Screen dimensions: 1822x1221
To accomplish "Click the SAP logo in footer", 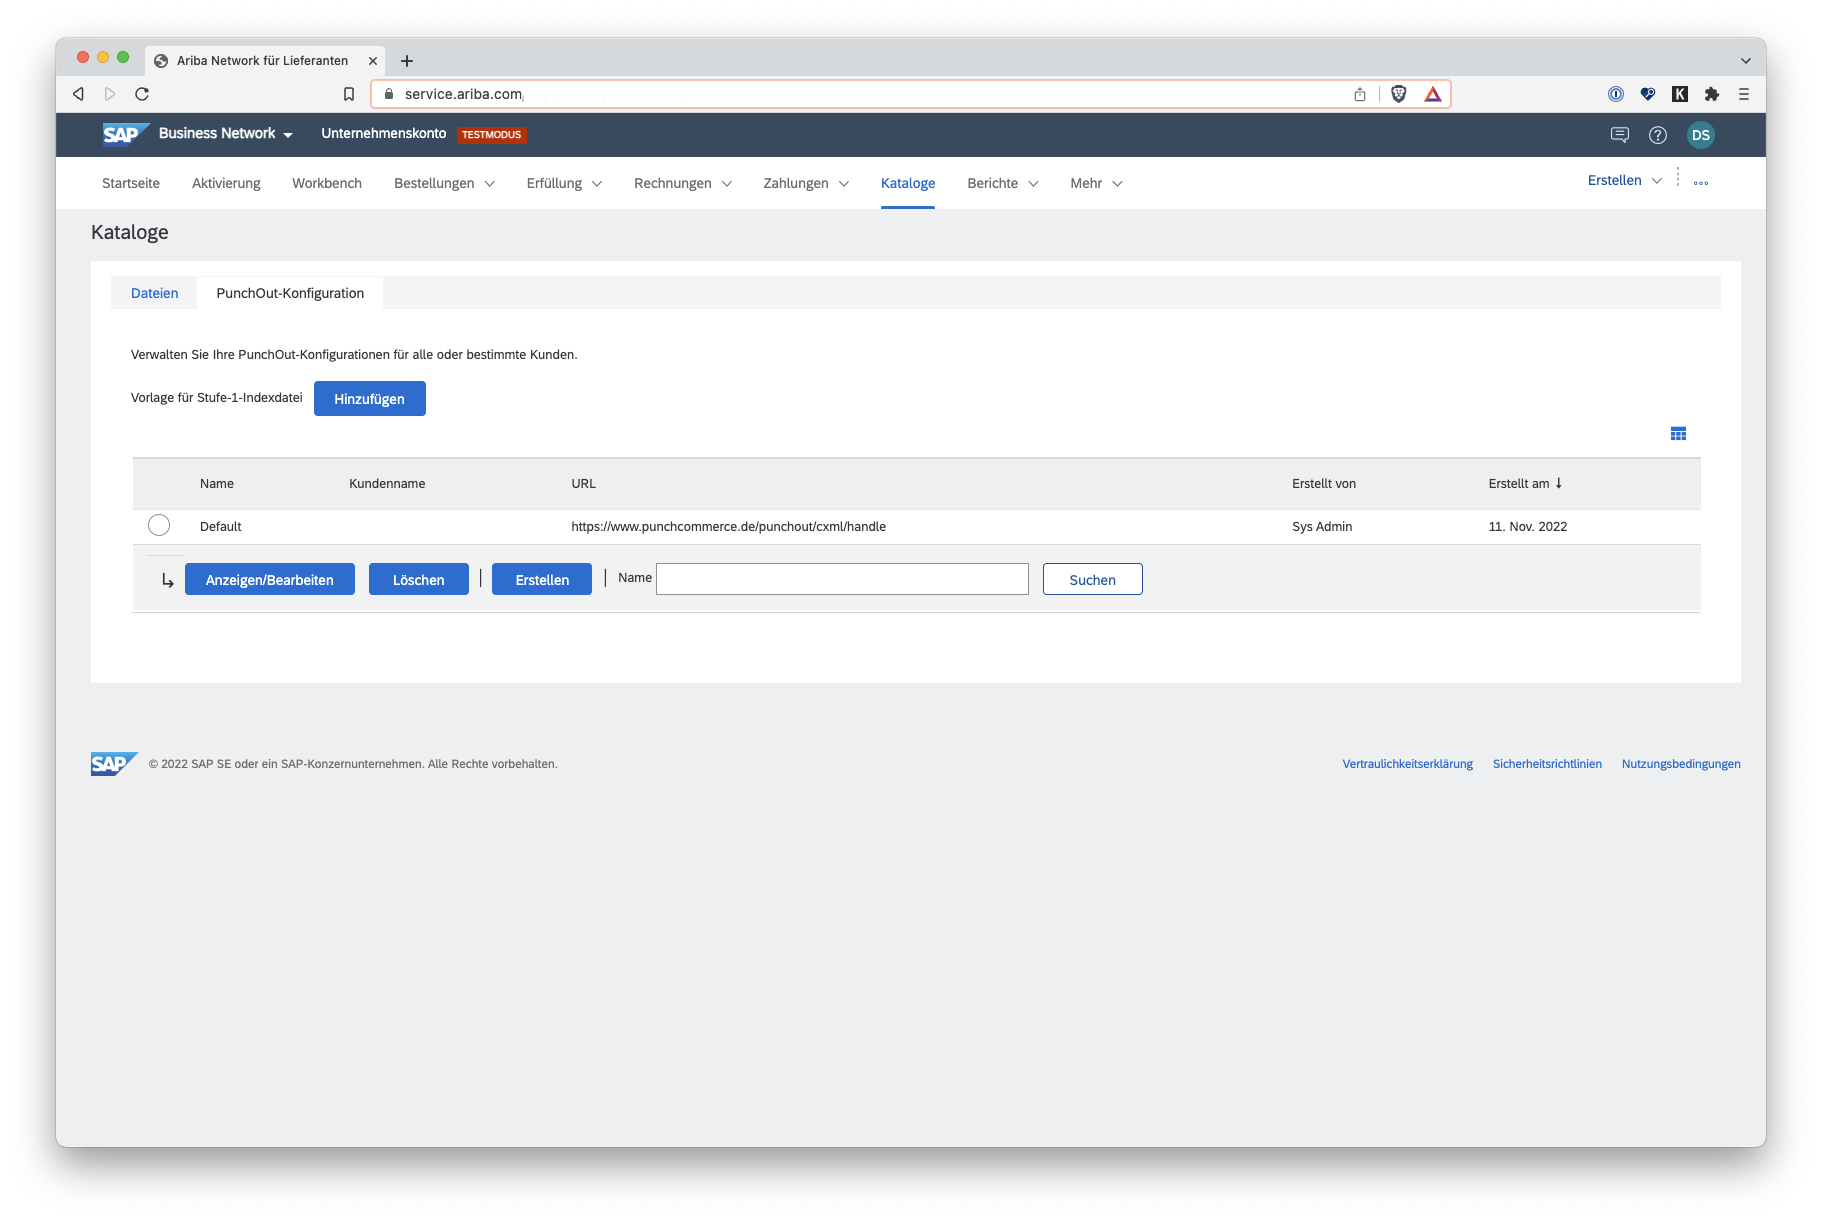I will pos(114,764).
